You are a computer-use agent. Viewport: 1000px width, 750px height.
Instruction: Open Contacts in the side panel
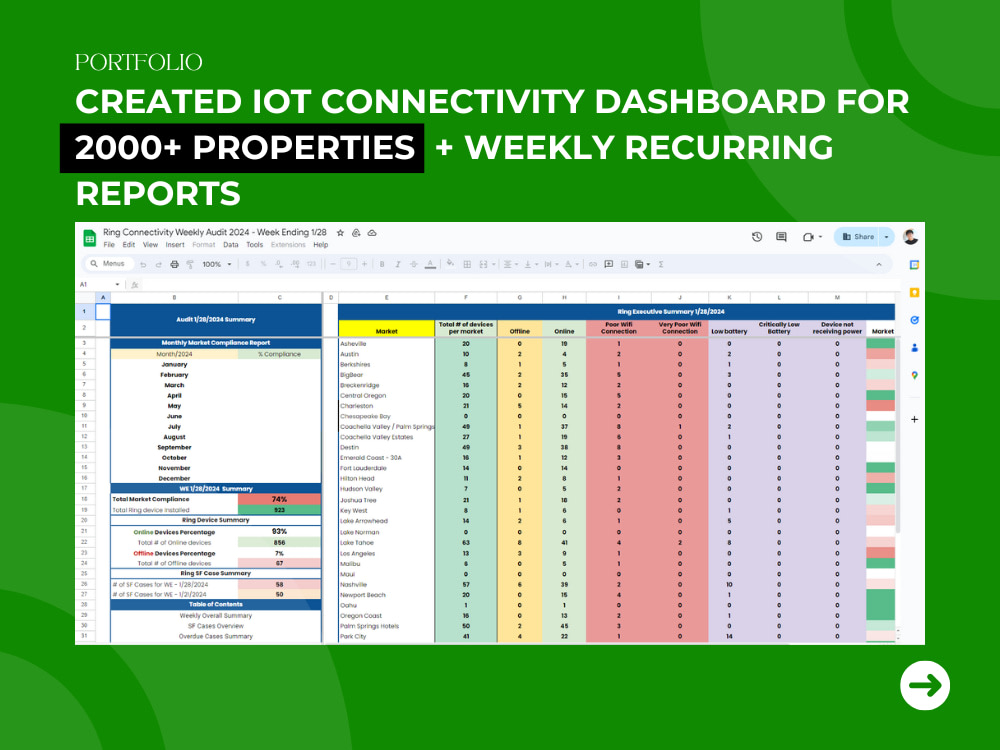pyautogui.click(x=915, y=348)
